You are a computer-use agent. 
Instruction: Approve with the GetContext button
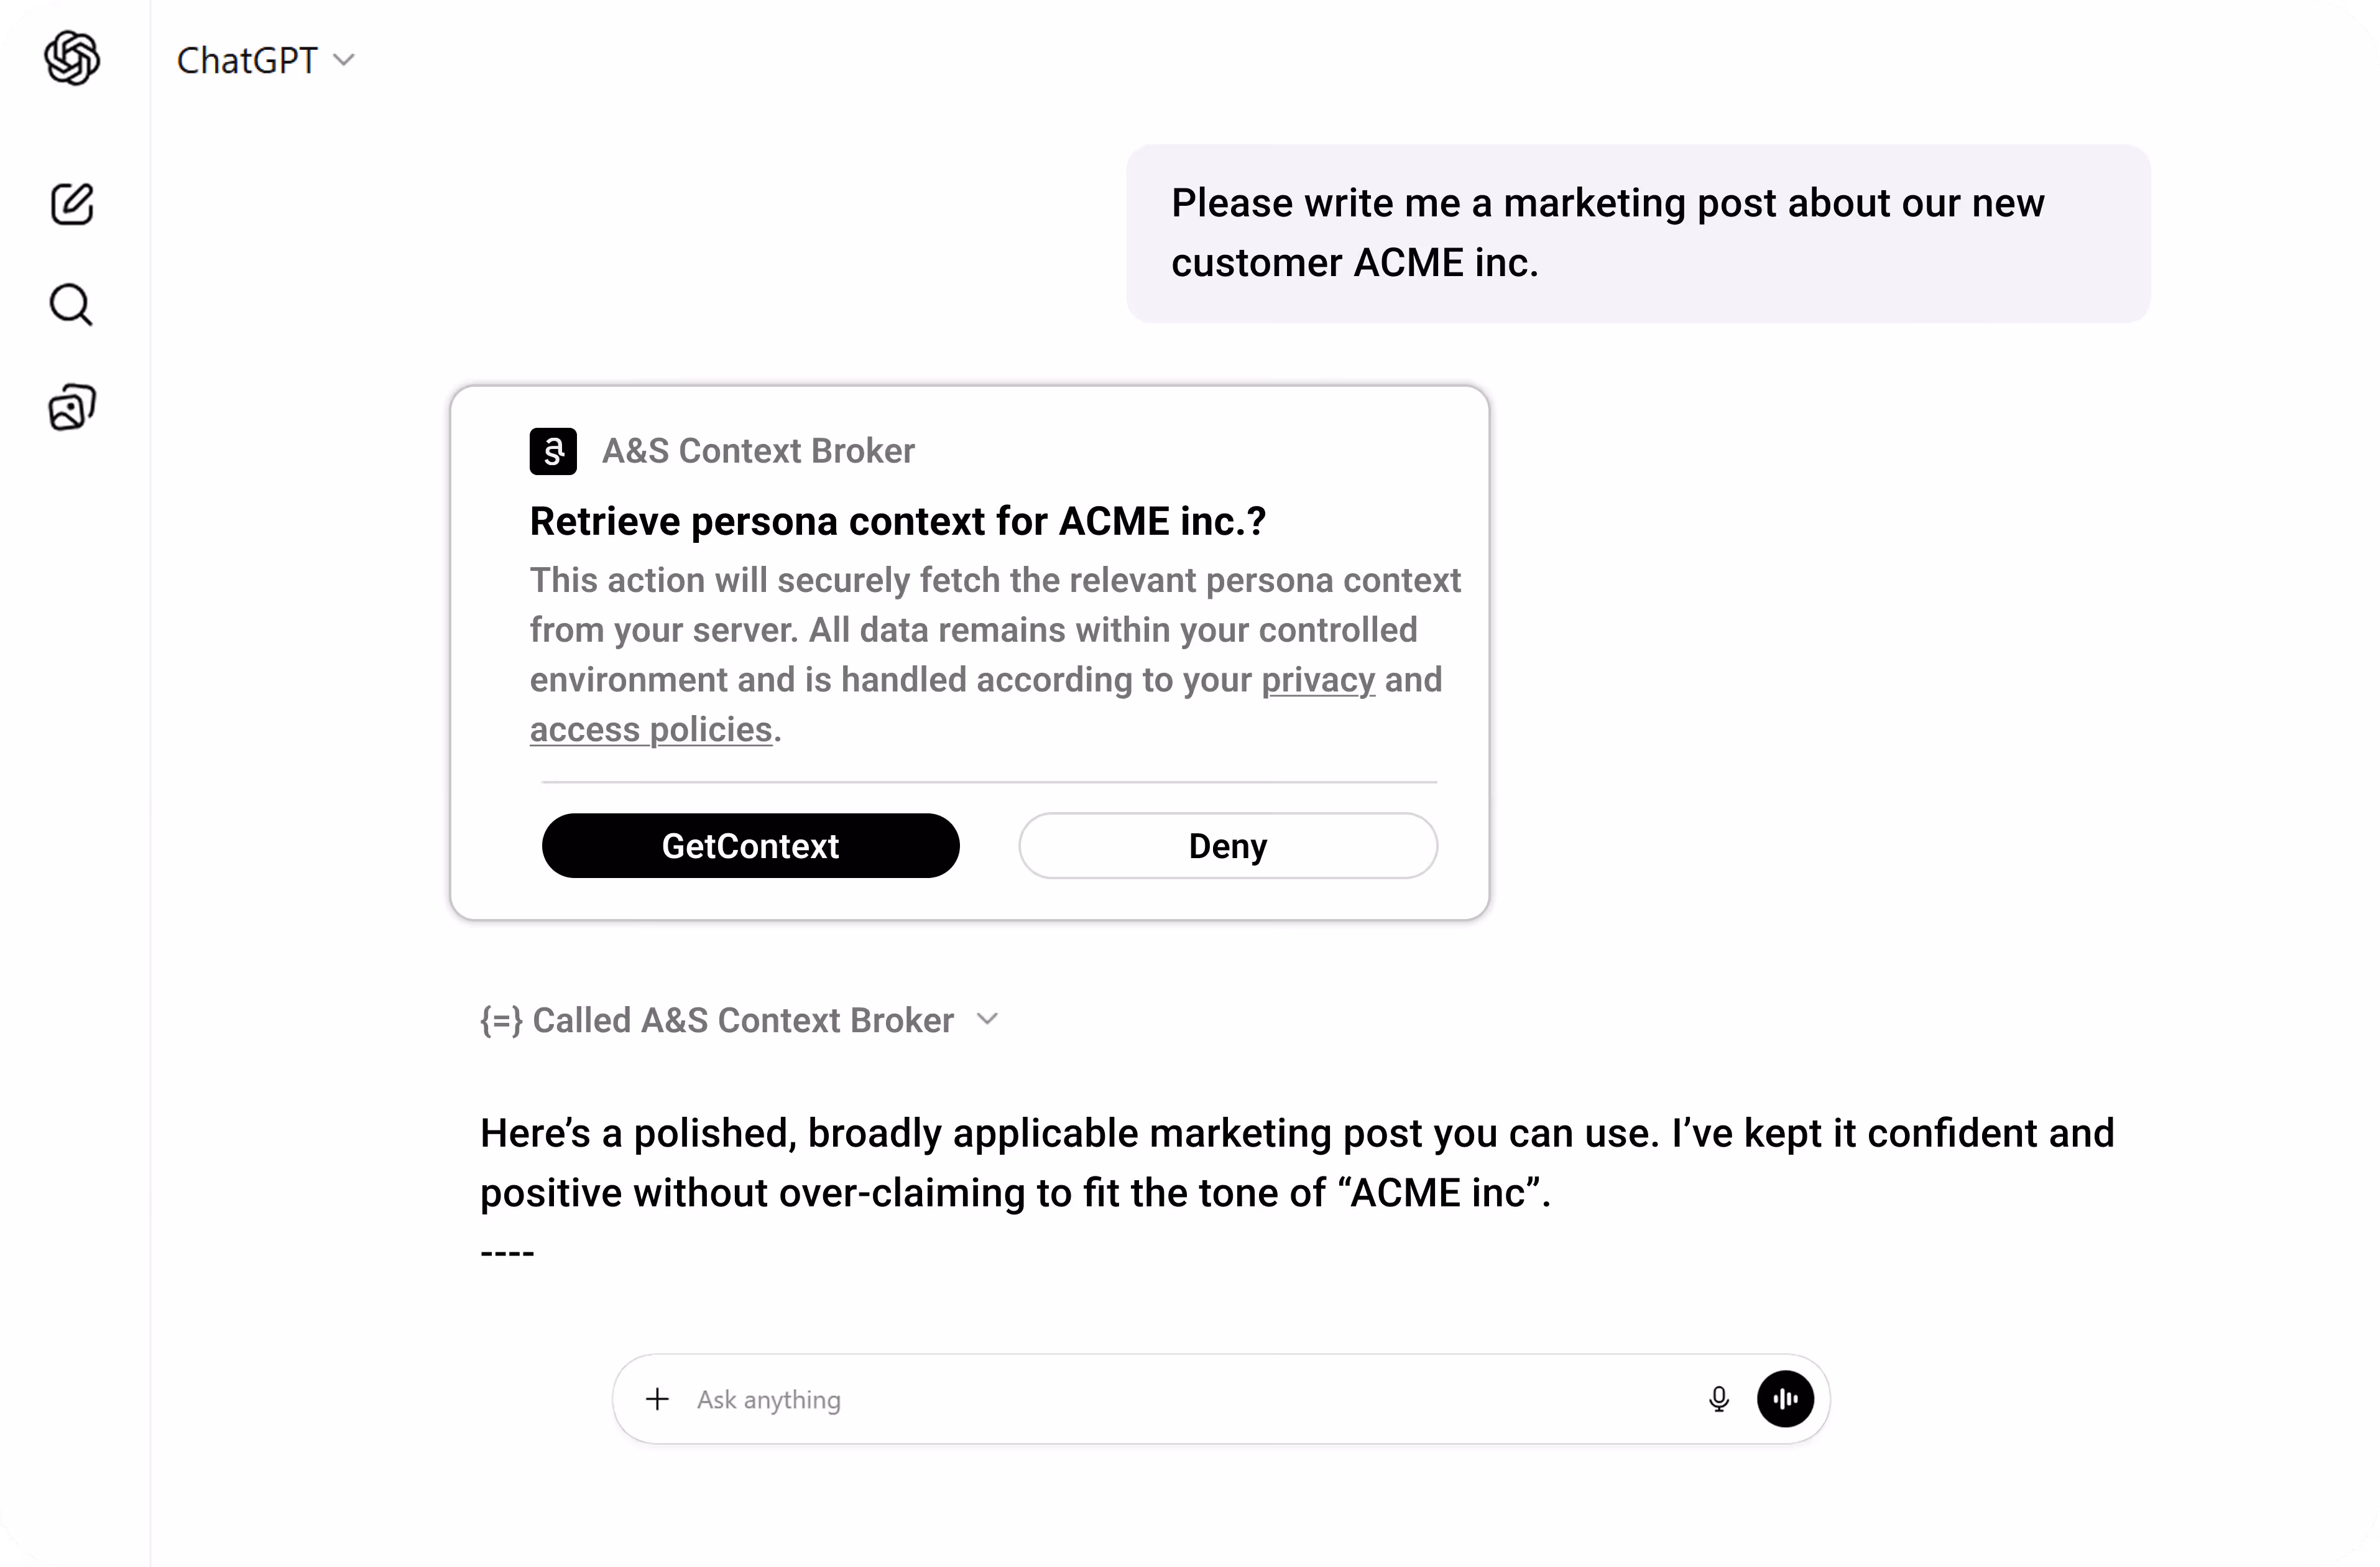750,845
